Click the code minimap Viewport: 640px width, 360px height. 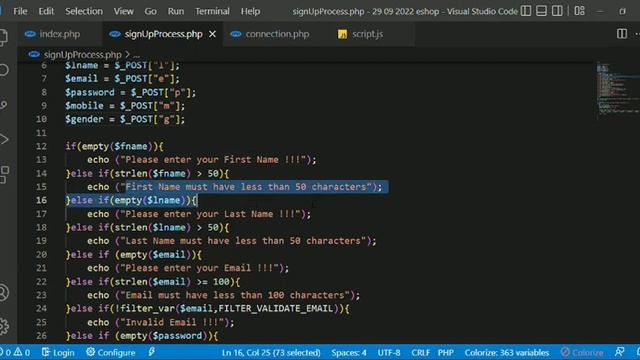[x=617, y=91]
